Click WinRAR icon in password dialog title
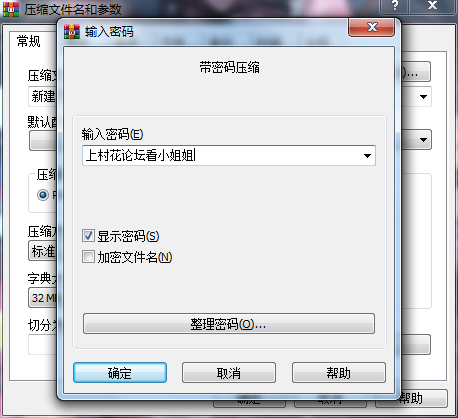 [72, 32]
